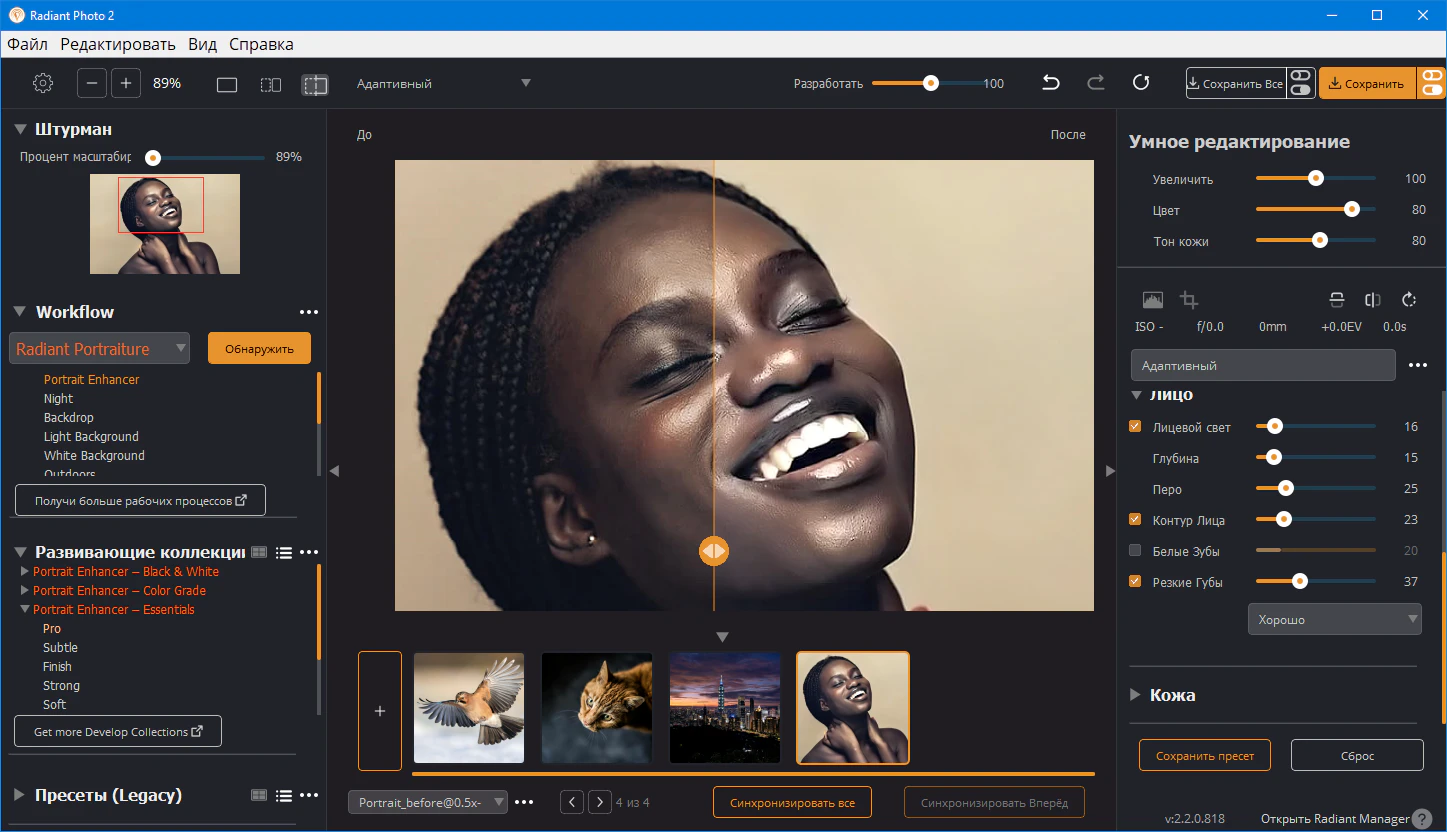Uncheck the Лицевой свет checkbox
Screen dimensions: 1447x832
pos(1135,427)
